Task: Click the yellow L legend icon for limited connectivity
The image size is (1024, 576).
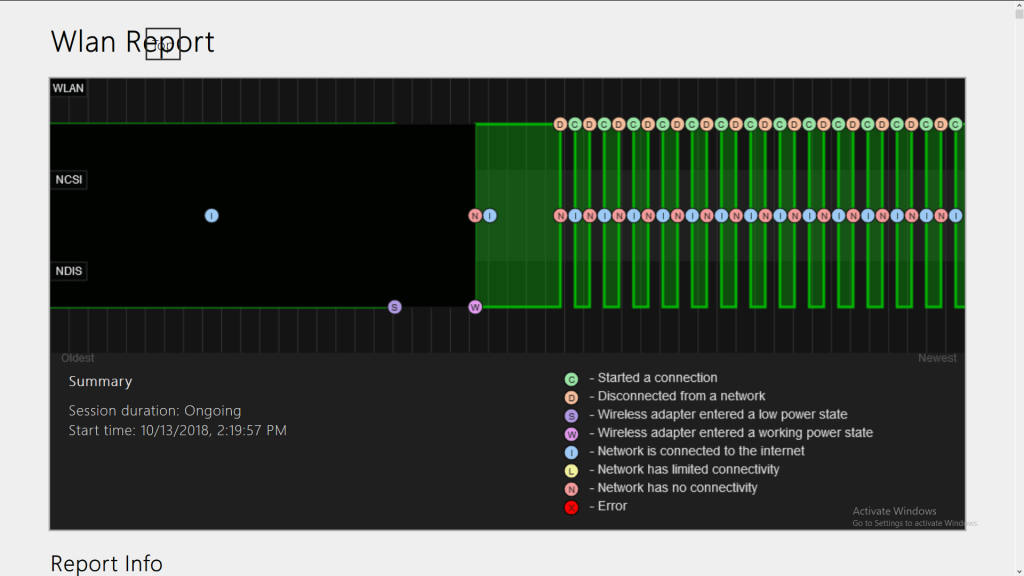Action: (x=571, y=470)
